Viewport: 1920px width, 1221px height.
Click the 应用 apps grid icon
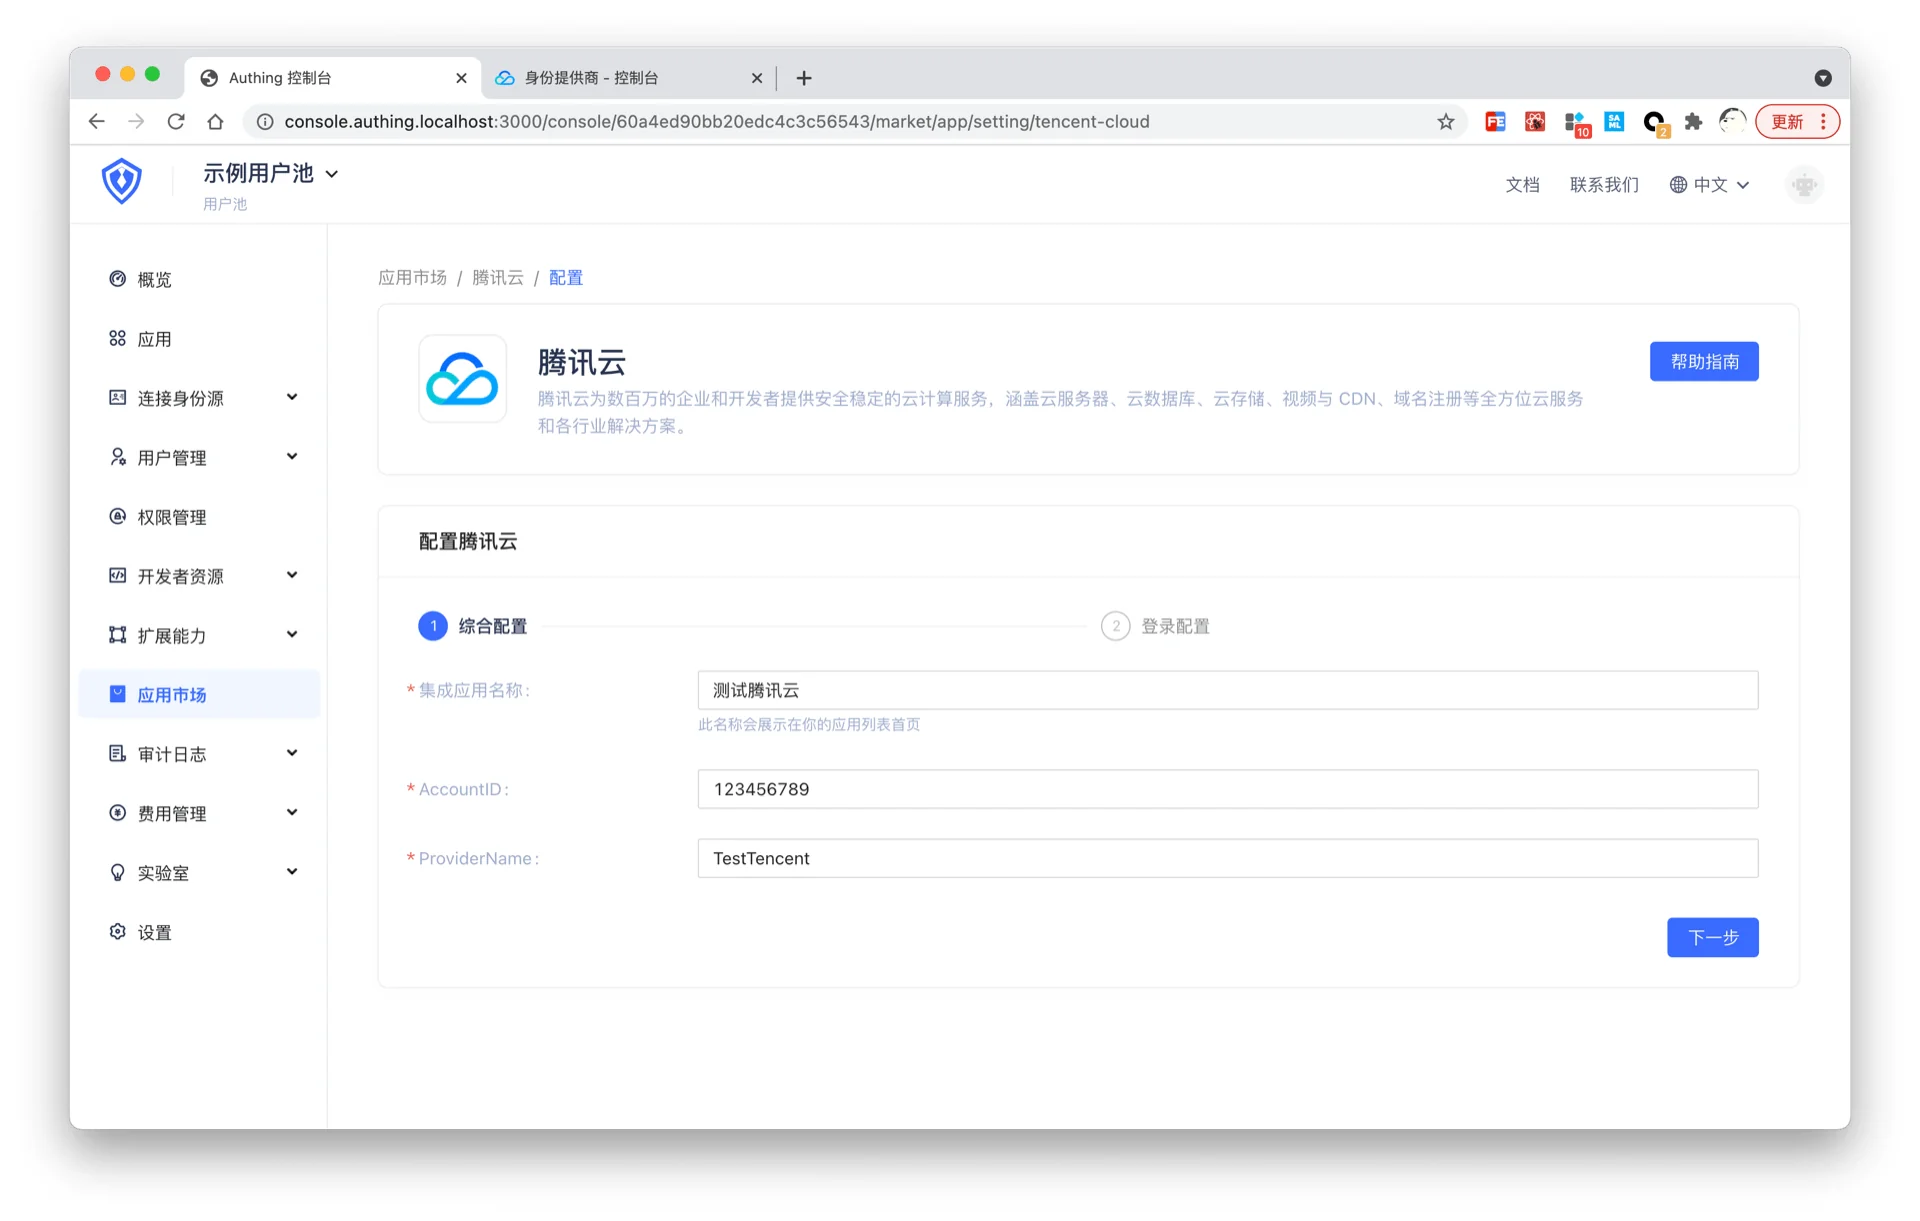click(117, 339)
